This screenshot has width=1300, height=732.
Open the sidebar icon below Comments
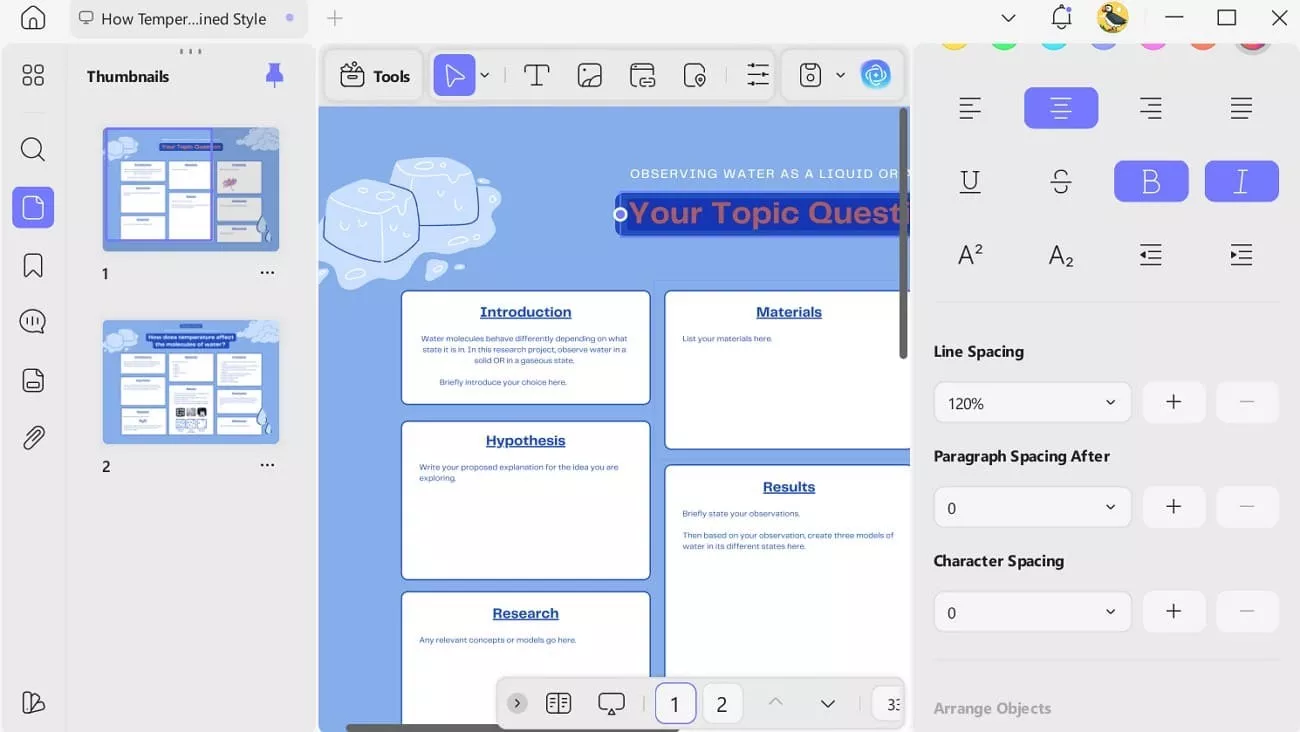click(x=33, y=380)
